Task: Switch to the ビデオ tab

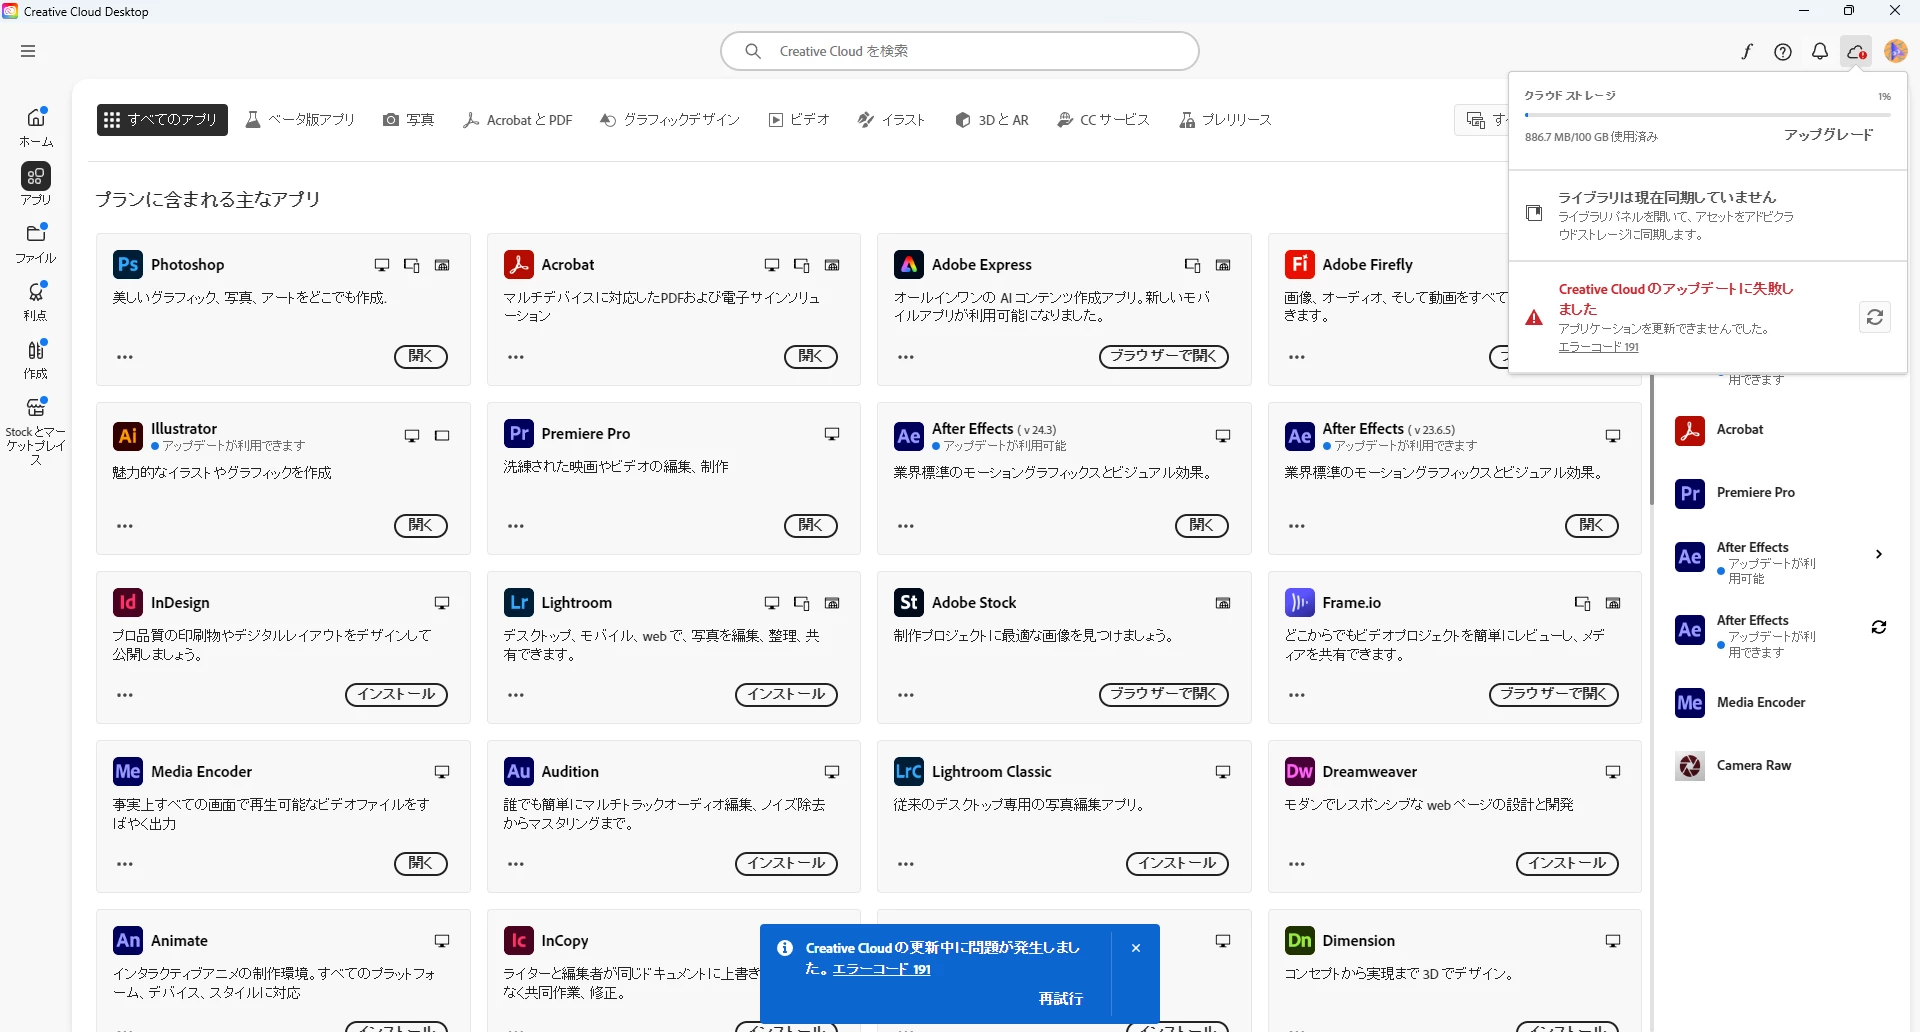Action: click(799, 120)
